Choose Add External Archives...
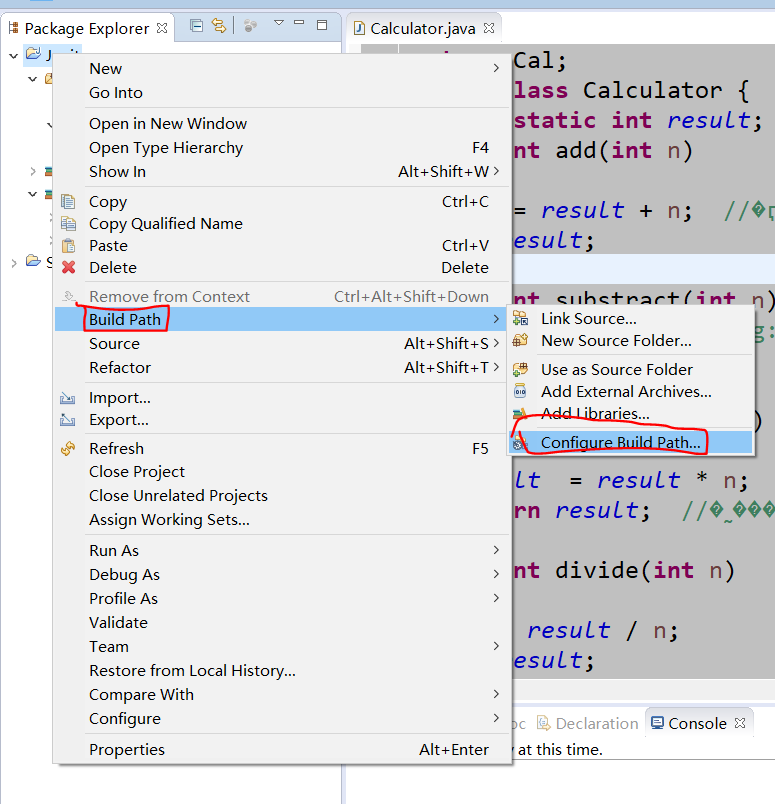This screenshot has height=804, width=775. pyautogui.click(x=631, y=391)
